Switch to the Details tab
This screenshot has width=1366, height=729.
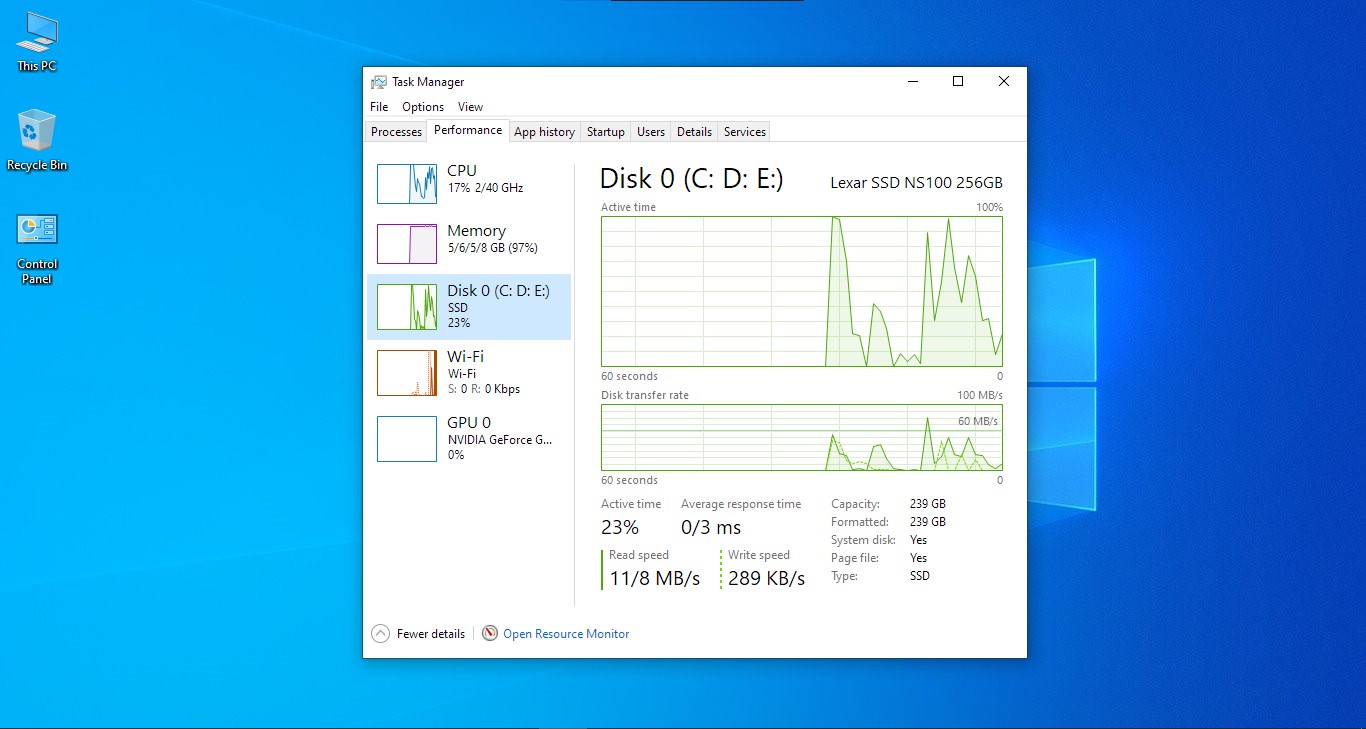(x=694, y=132)
